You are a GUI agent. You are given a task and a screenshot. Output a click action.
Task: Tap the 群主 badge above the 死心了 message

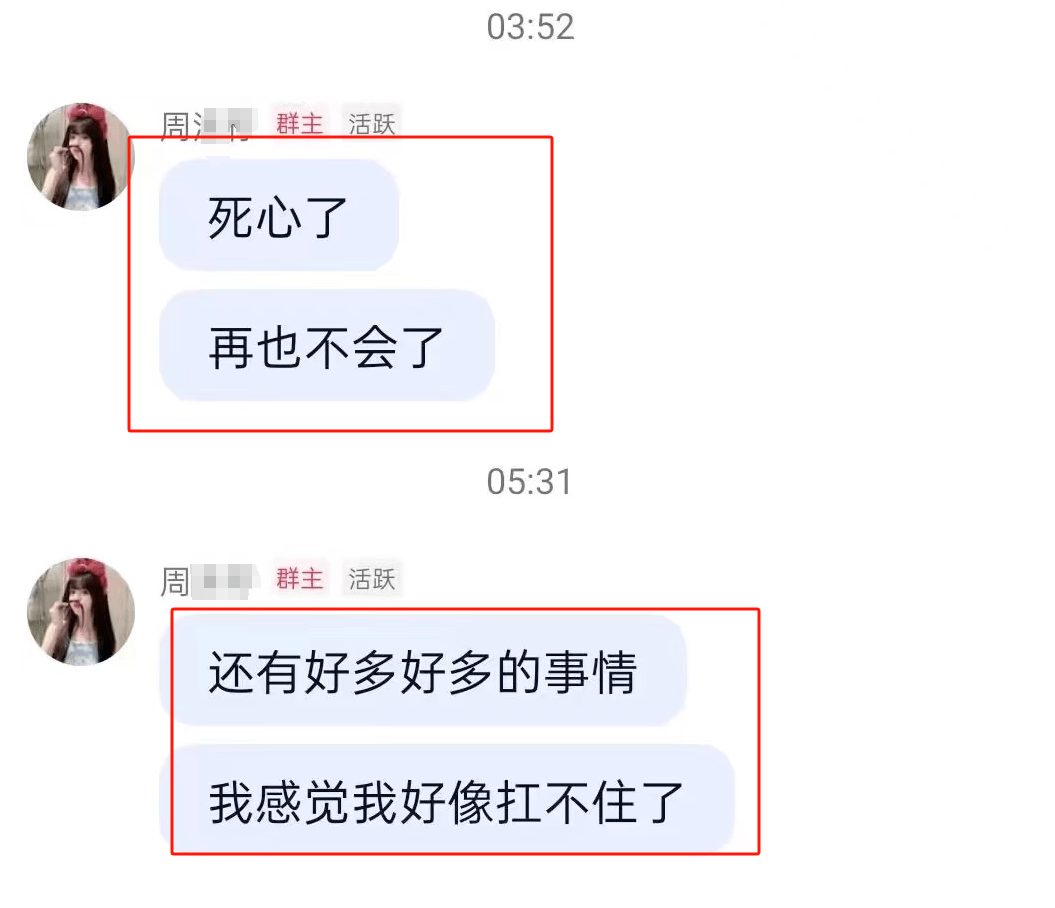pos(299,124)
